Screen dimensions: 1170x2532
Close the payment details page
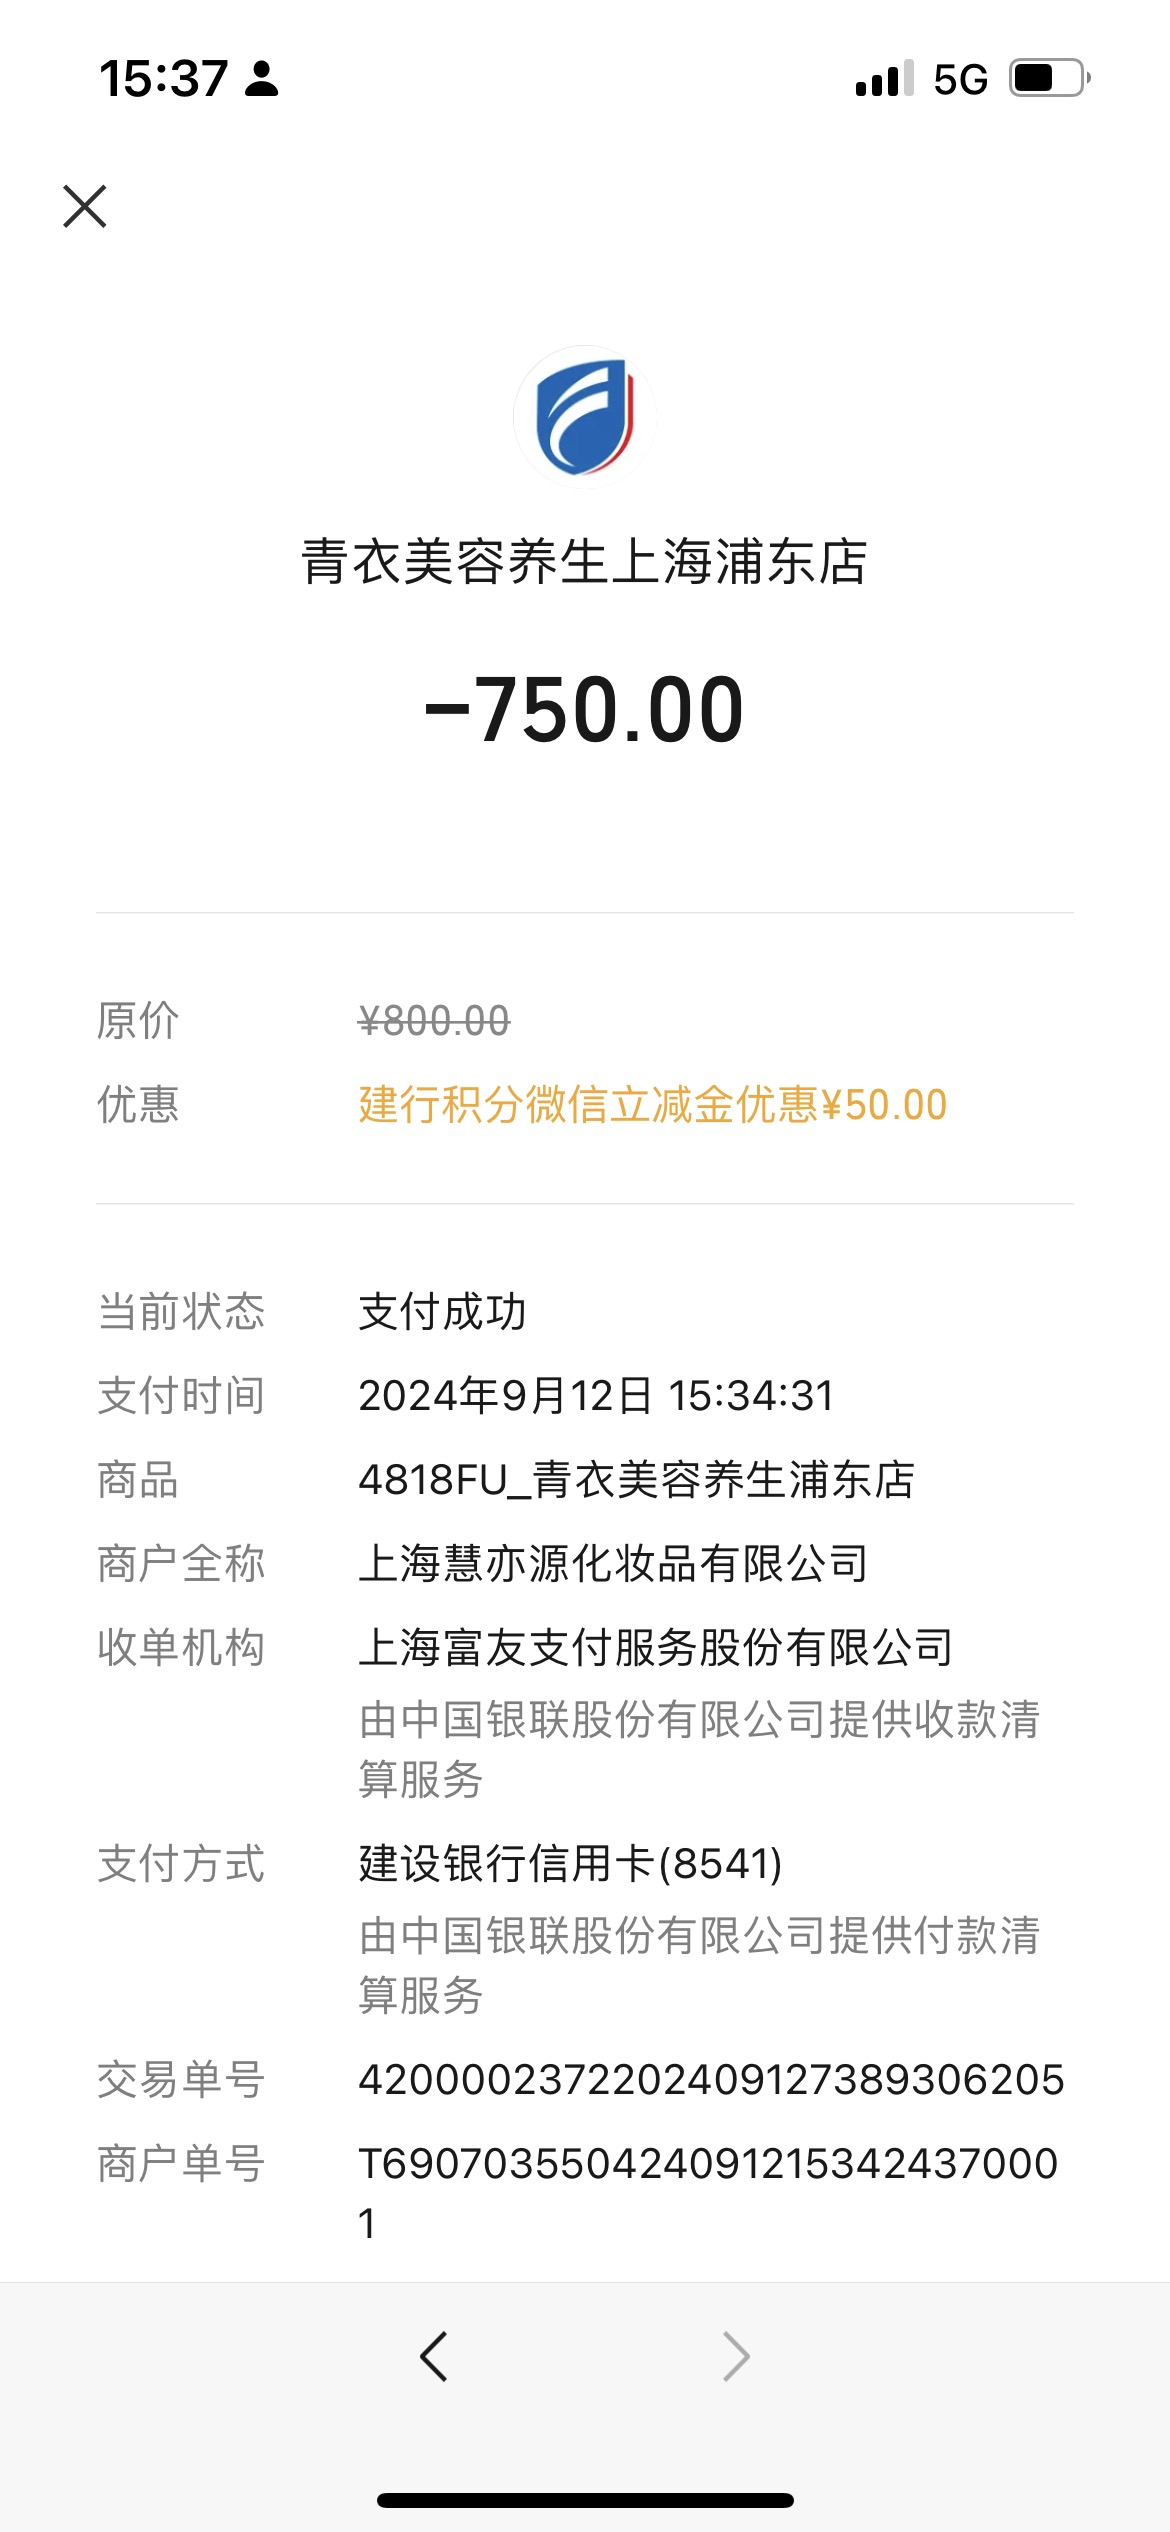click(85, 206)
